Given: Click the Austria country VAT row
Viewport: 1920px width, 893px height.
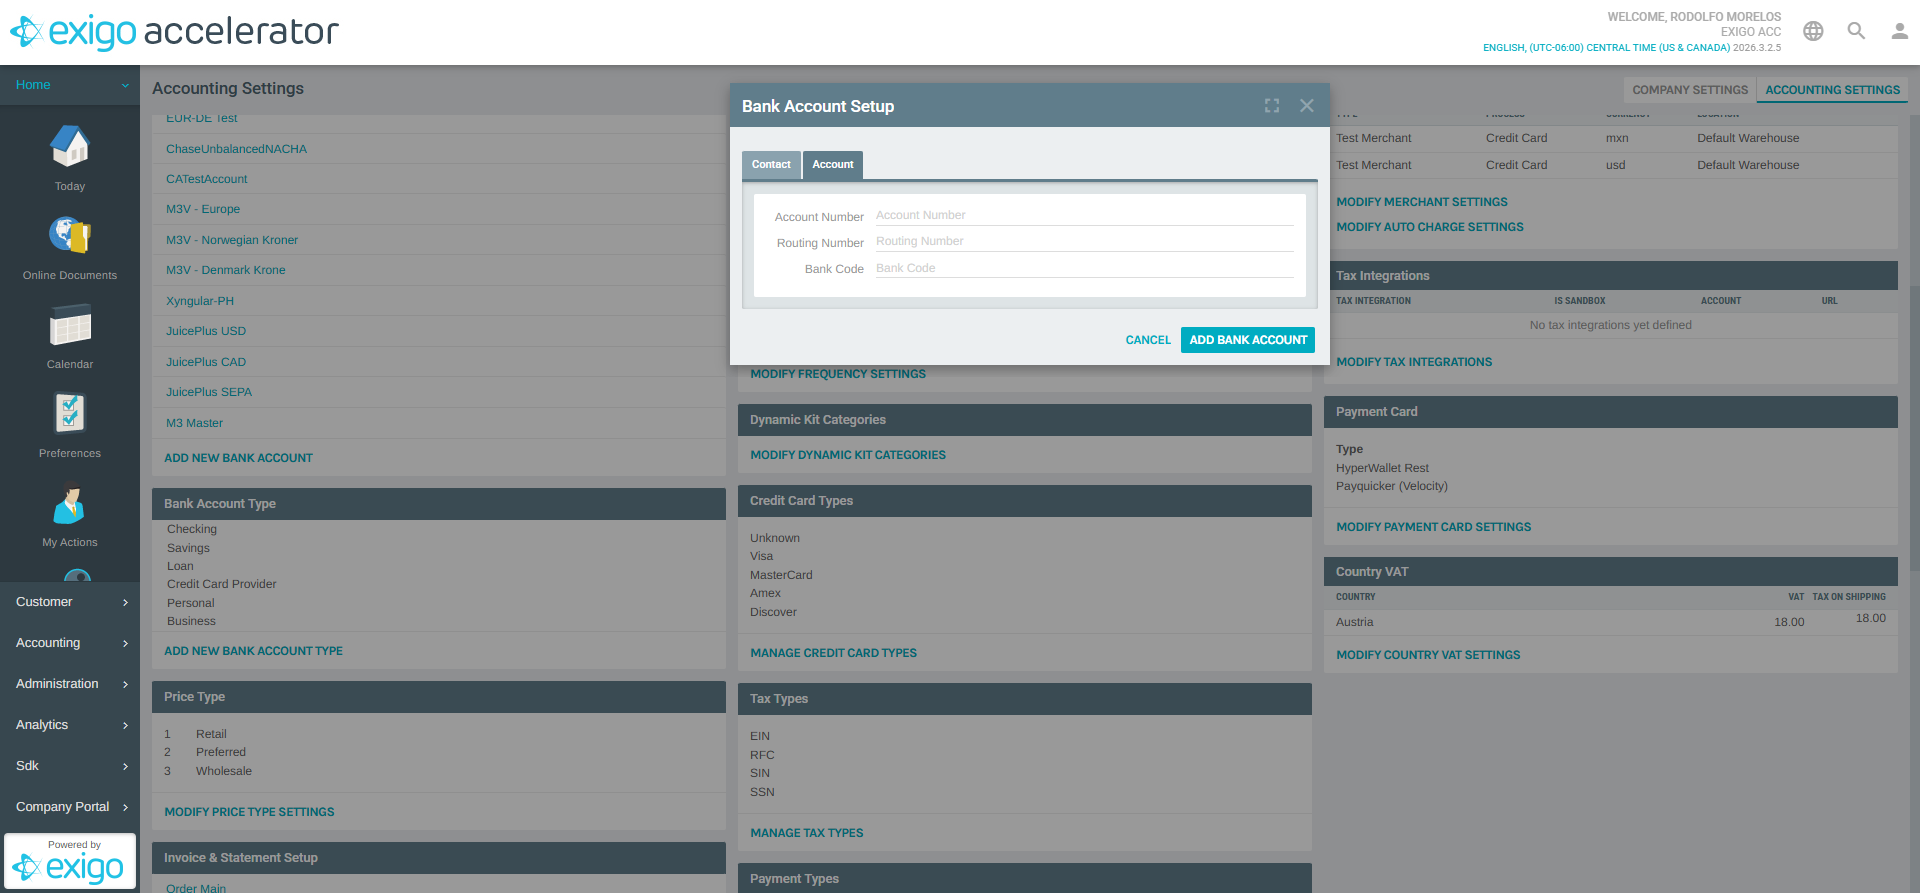Looking at the screenshot, I should pos(1610,622).
